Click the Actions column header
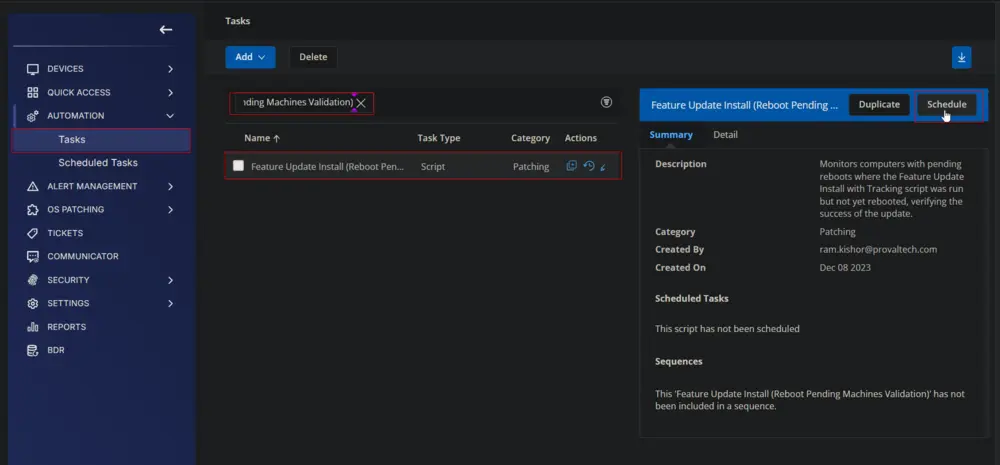 pyautogui.click(x=580, y=138)
